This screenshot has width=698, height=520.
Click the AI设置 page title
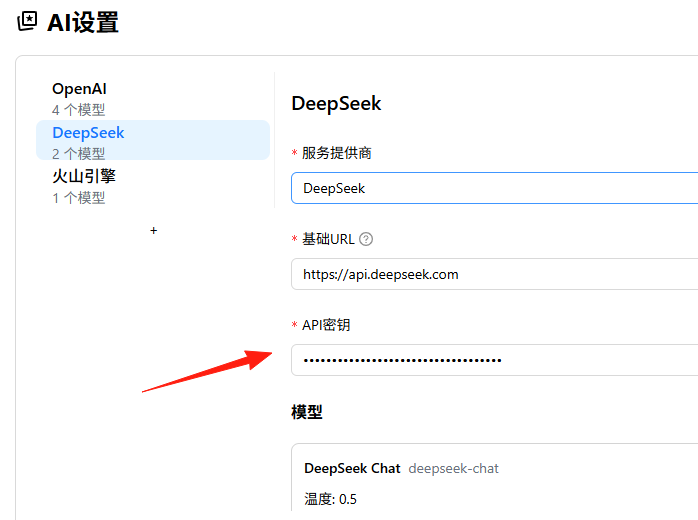(83, 22)
